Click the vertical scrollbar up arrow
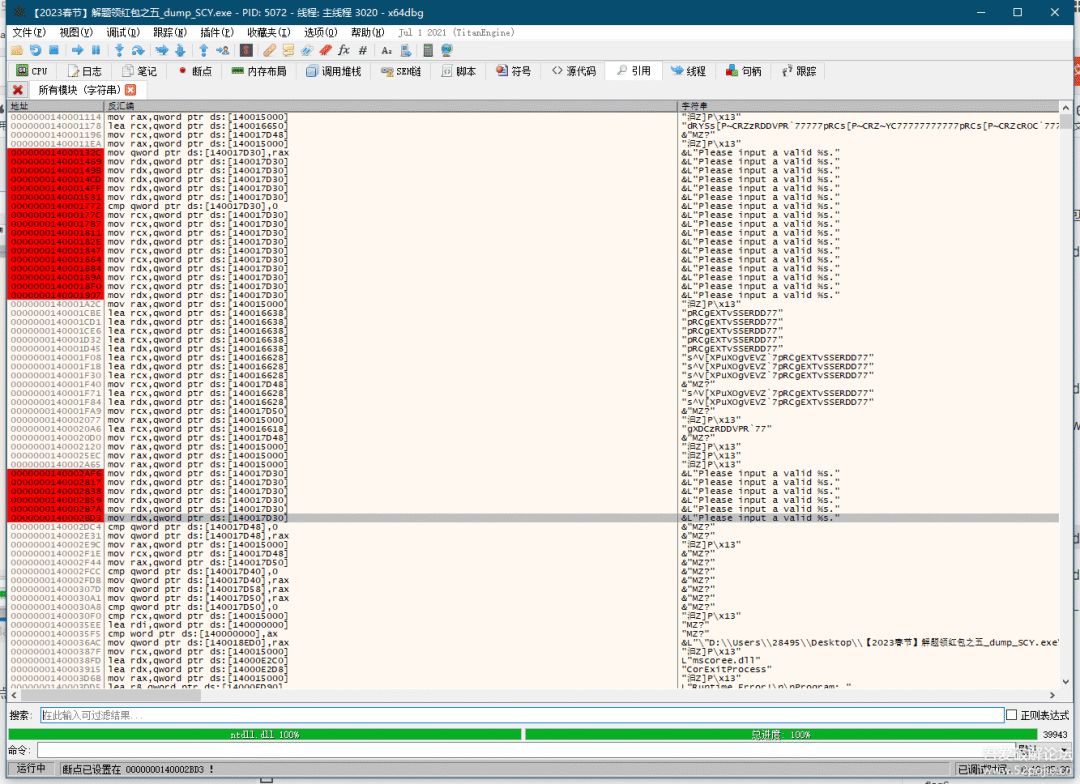The image size is (1080, 784). click(x=1066, y=107)
